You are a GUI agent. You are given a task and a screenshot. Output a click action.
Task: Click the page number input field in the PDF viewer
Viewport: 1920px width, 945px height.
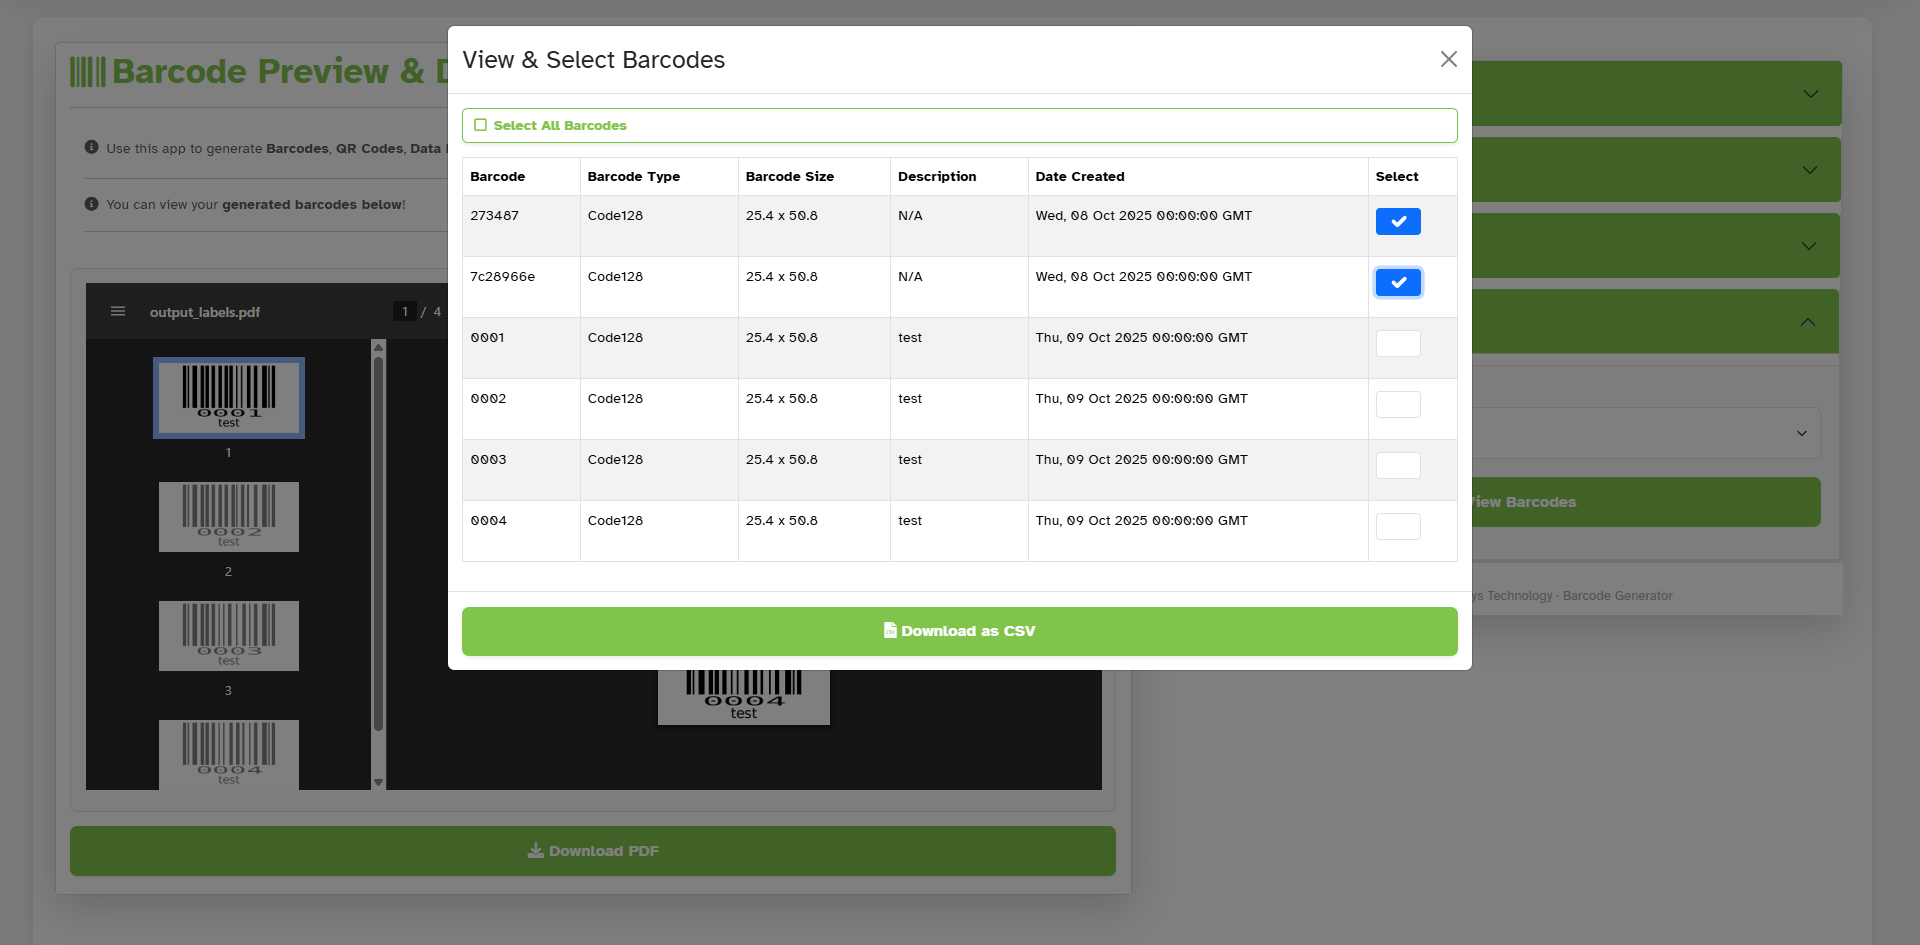tap(405, 311)
